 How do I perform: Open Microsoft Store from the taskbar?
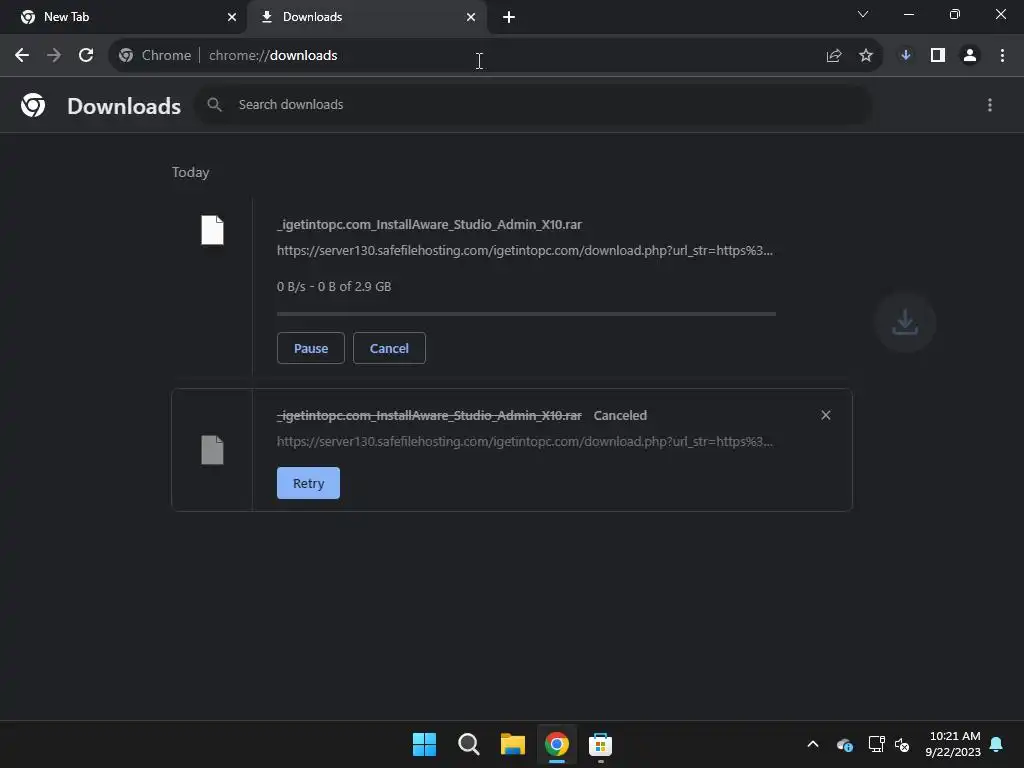pyautogui.click(x=600, y=744)
